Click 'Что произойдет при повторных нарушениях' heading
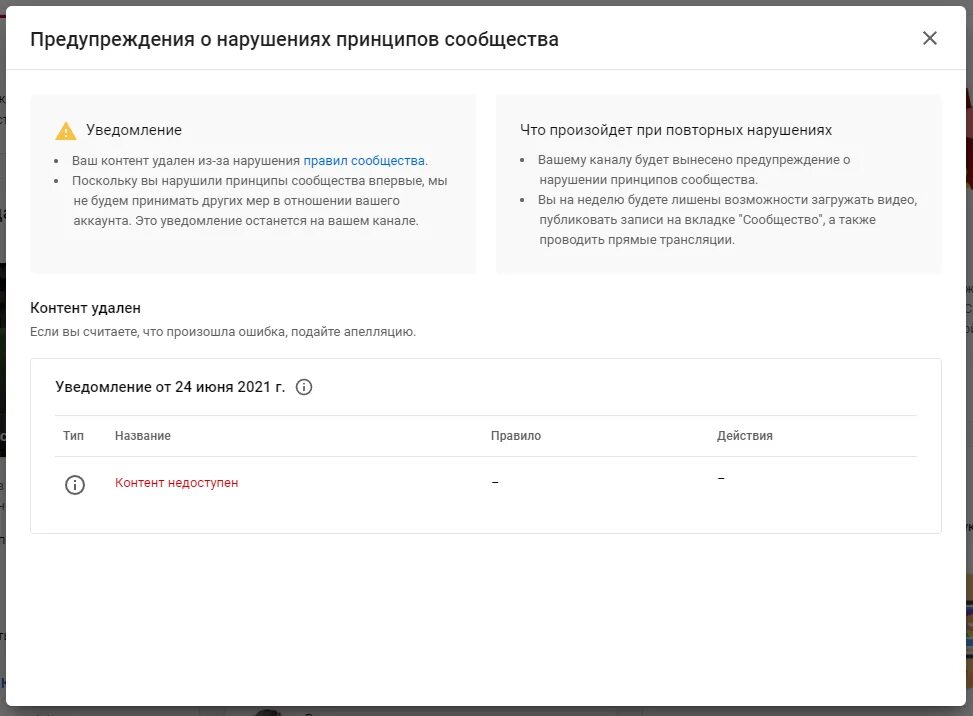This screenshot has width=973, height=716. (676, 130)
